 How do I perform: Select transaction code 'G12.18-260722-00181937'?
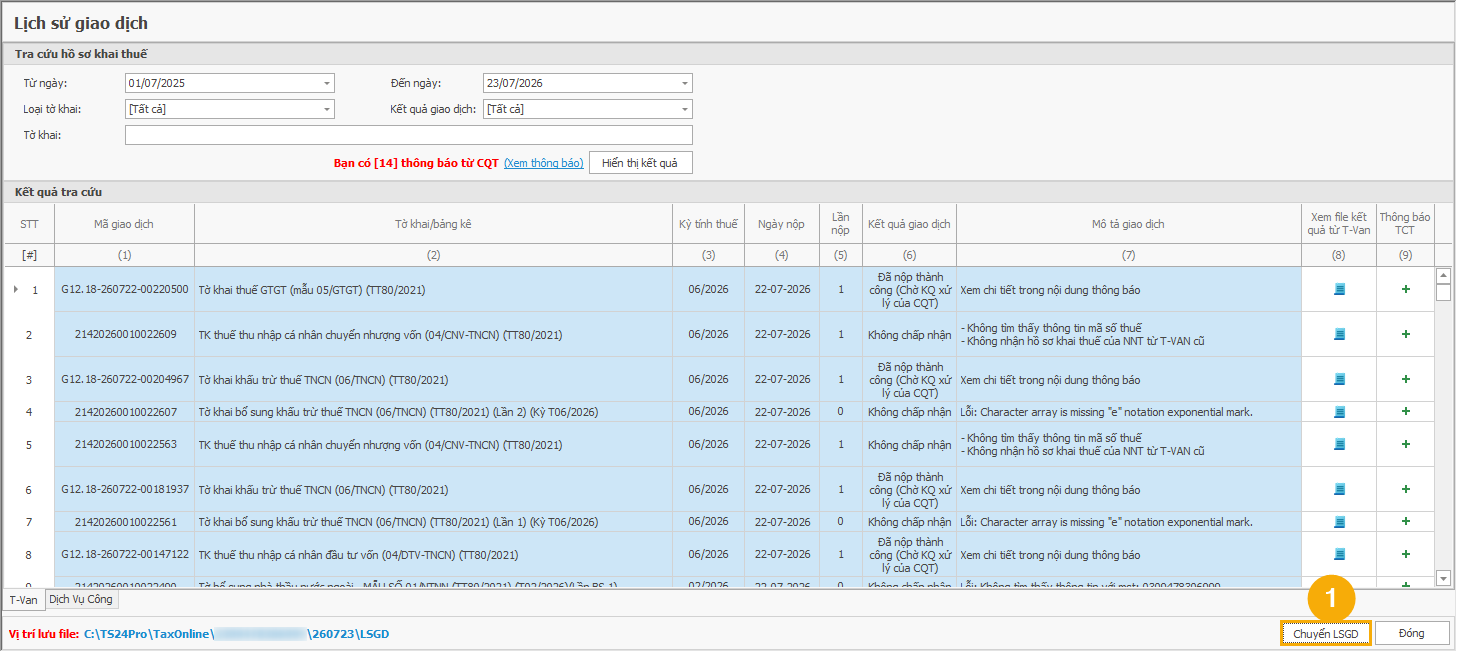coord(124,489)
